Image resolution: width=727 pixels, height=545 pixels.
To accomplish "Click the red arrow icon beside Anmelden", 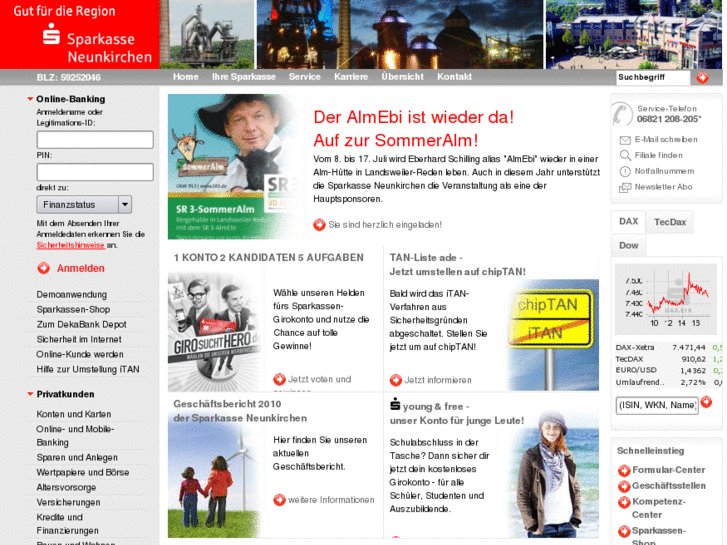I will (x=44, y=268).
